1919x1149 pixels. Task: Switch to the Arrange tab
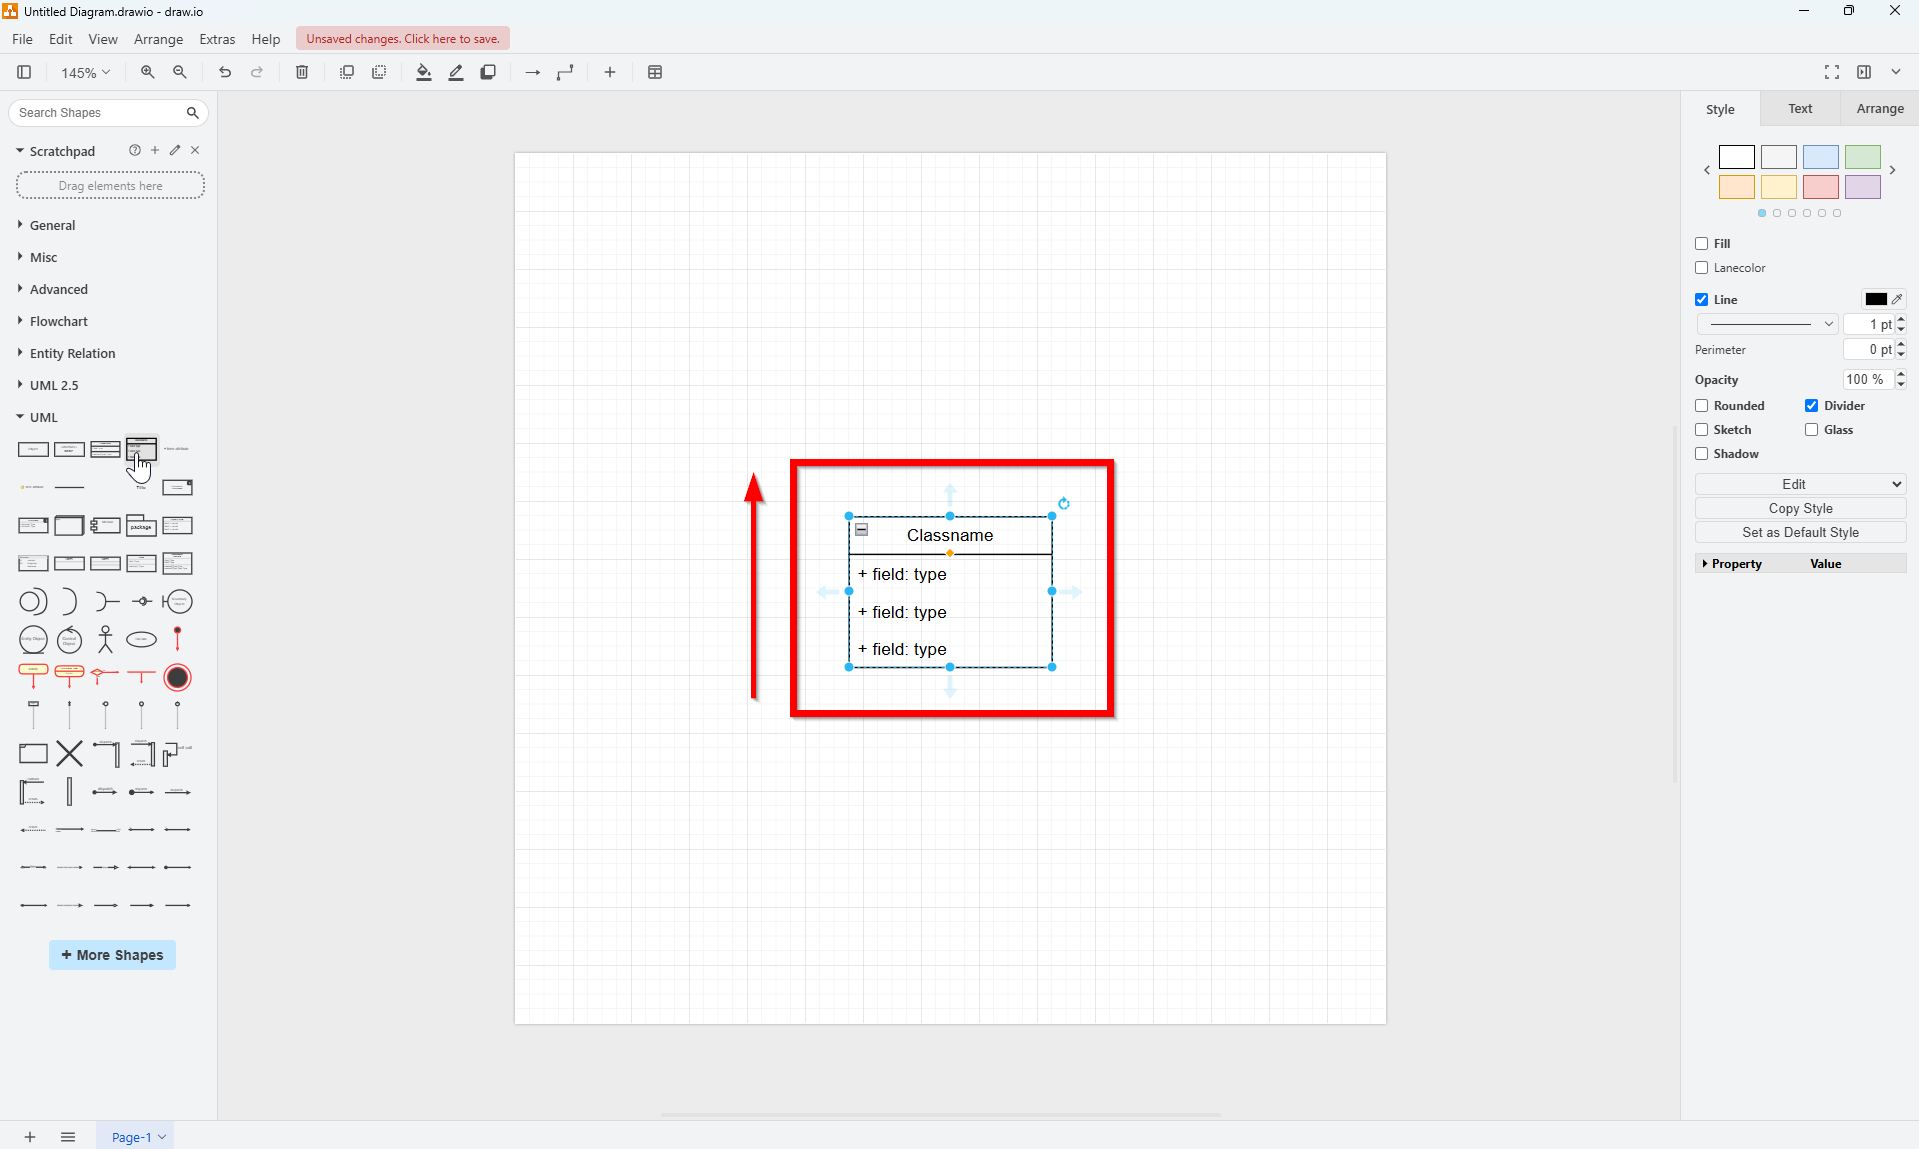[1879, 108]
